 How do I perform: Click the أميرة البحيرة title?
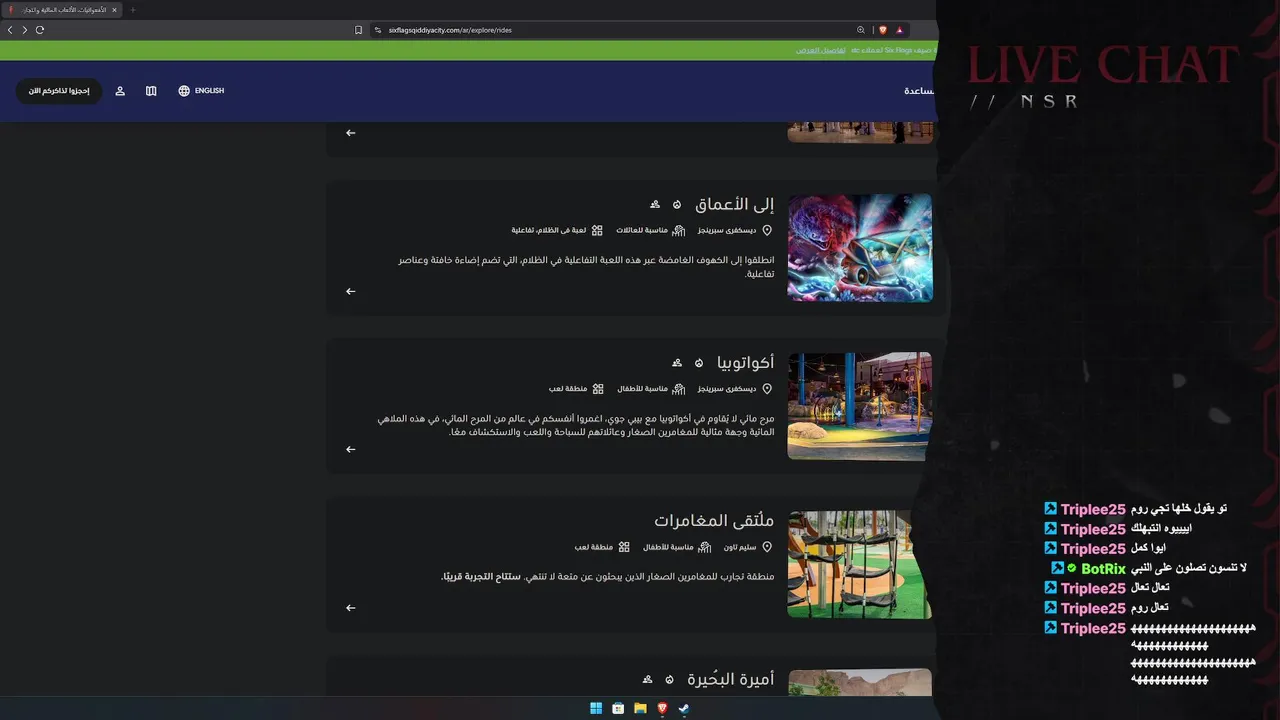[730, 679]
